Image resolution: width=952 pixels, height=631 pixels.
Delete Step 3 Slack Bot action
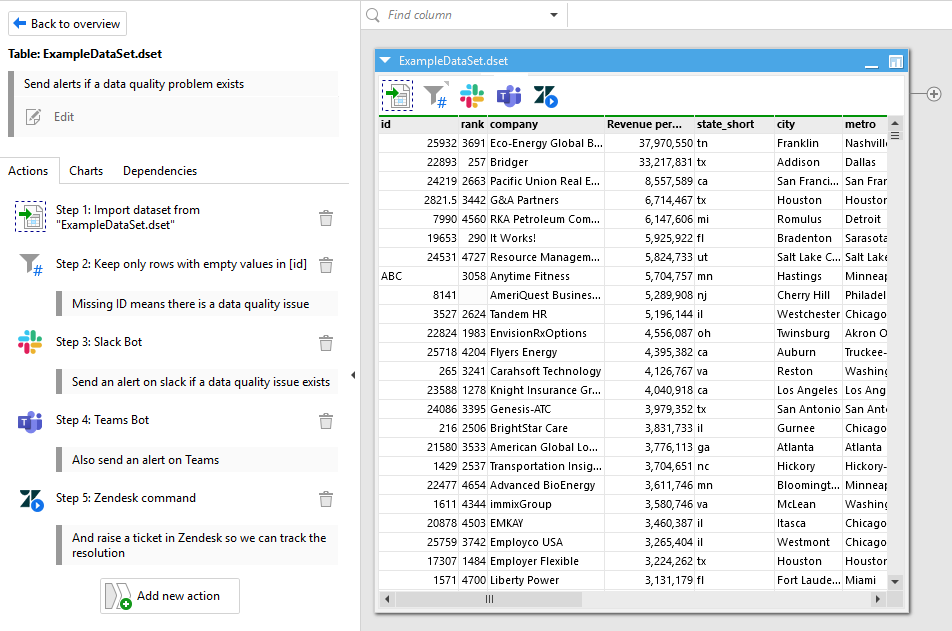(x=326, y=343)
